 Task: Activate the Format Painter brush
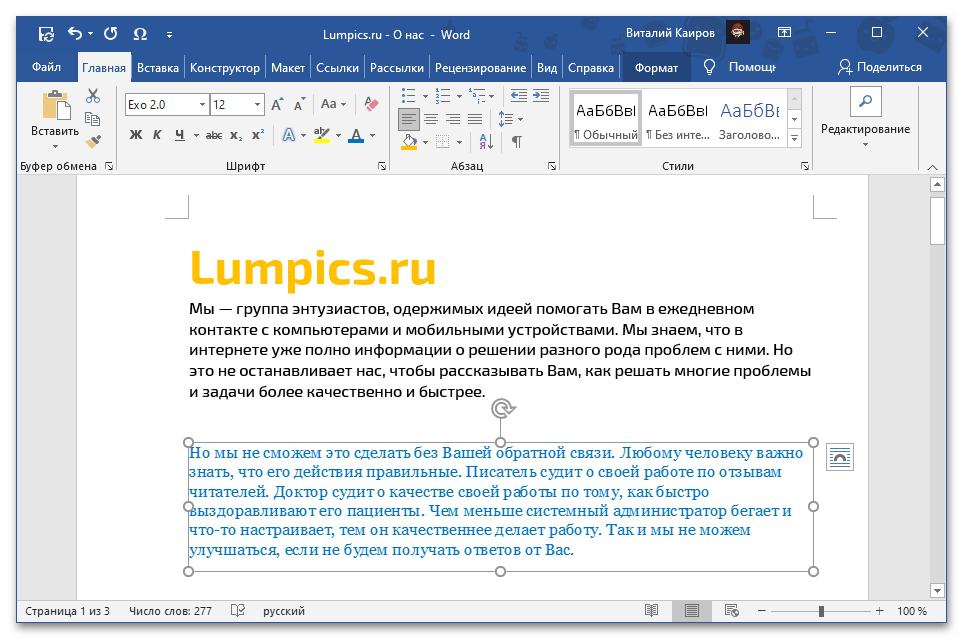[93, 142]
